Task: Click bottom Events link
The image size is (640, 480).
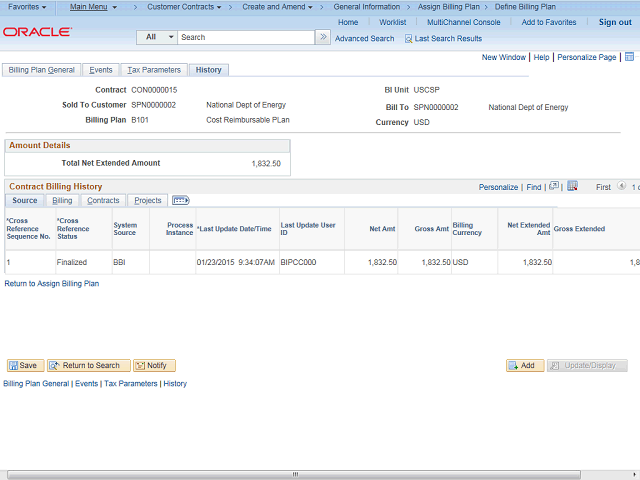Action: click(87, 384)
